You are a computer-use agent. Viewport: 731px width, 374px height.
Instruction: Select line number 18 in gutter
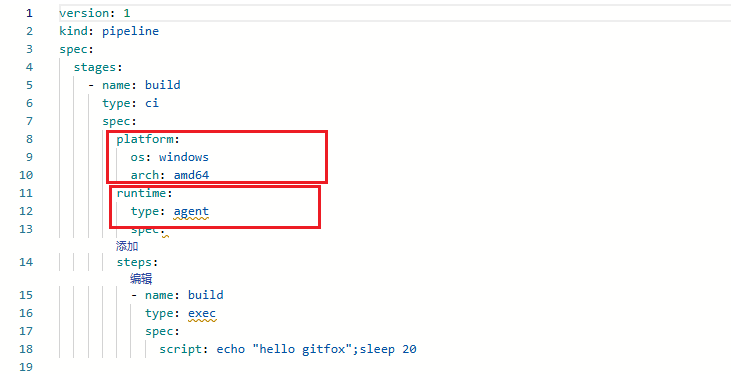[26, 349]
